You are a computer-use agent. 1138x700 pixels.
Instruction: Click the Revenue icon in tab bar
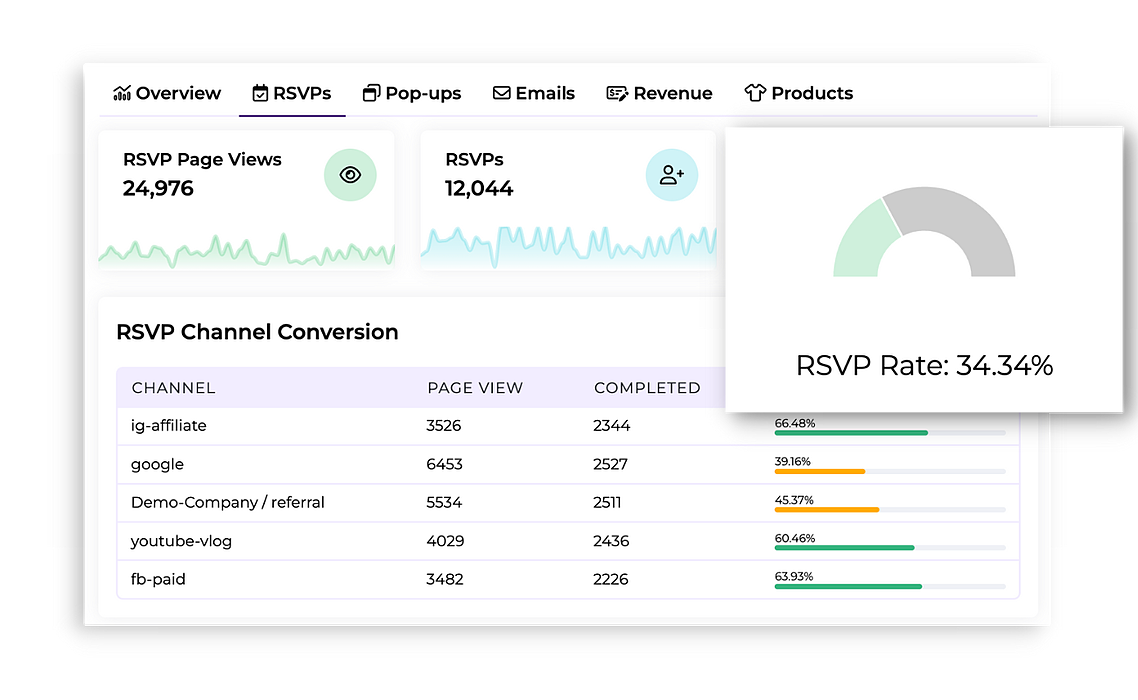[x=617, y=94]
